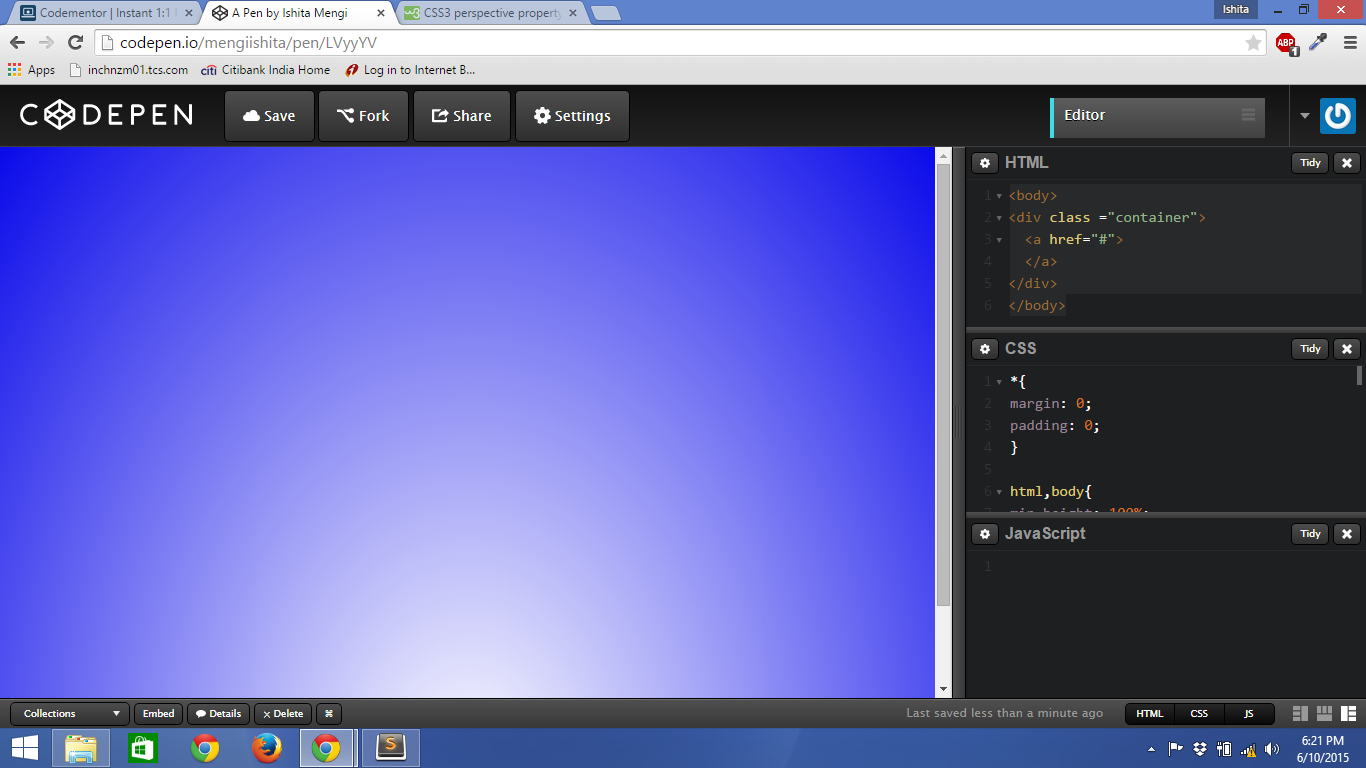
Task: Collapse the body tag via its disclosure arrow
Action: 998,195
